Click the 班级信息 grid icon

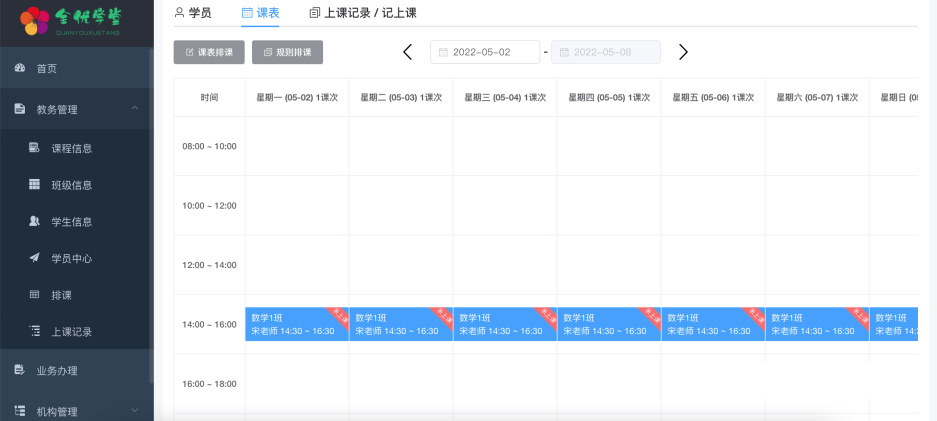point(34,185)
